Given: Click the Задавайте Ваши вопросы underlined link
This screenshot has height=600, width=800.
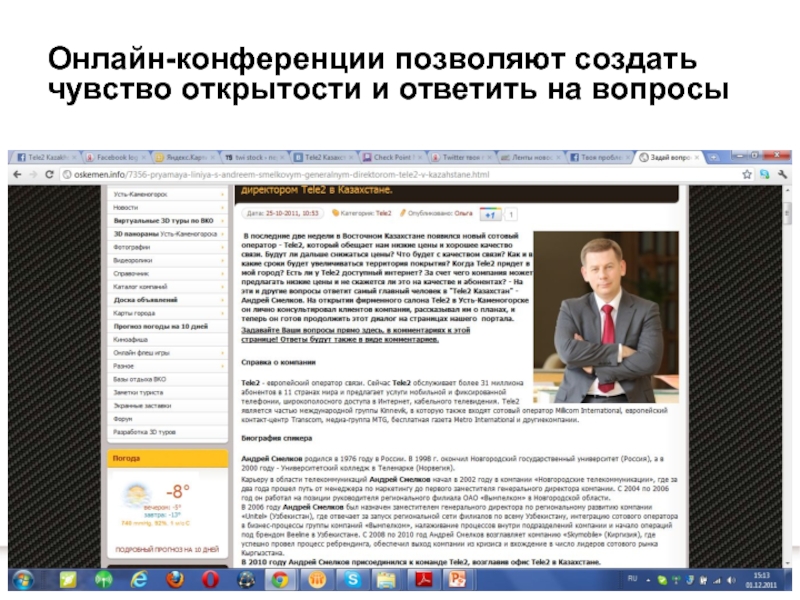Looking at the screenshot, I should pos(356,335).
